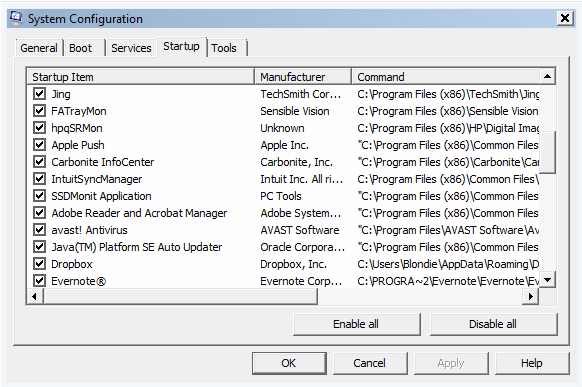Click manufacturer 'Oracle Corpora...' cell
582x387 pixels.
tap(303, 247)
